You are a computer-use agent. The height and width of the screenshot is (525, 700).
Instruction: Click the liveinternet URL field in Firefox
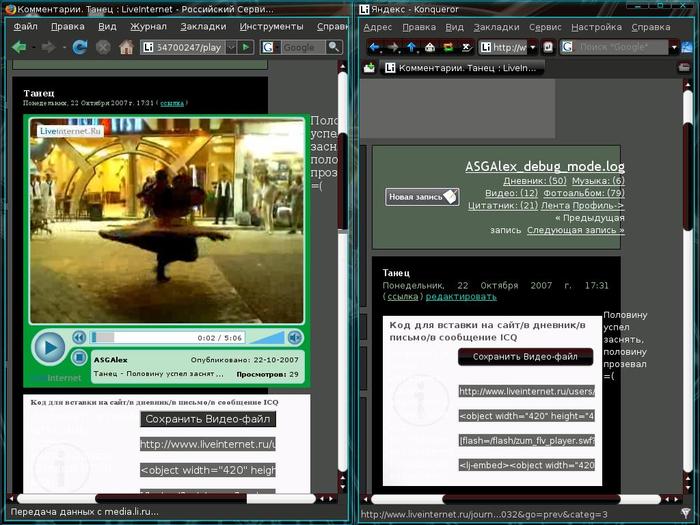pyautogui.click(x=208, y=444)
